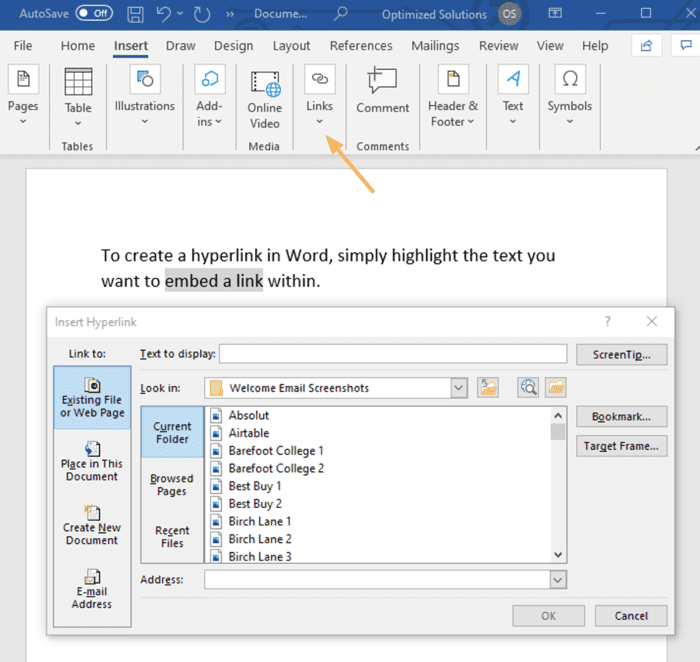Viewport: 700px width, 662px height.
Task: Switch to the Home tab
Action: (x=78, y=46)
